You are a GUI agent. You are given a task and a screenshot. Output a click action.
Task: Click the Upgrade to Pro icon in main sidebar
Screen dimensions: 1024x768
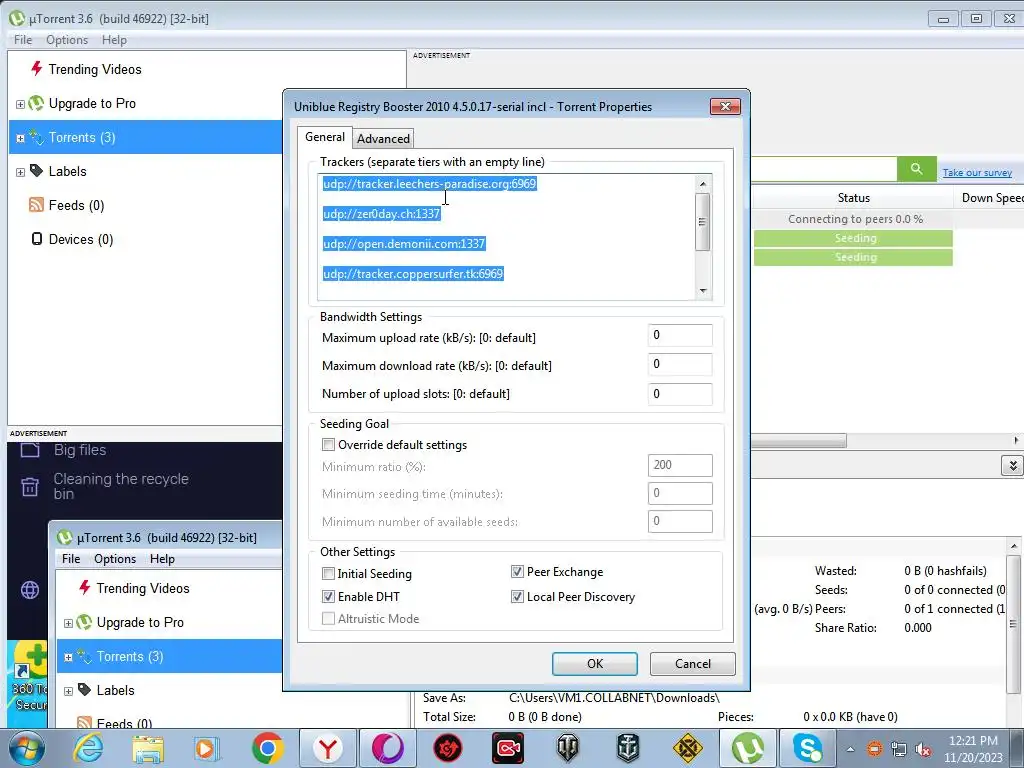[x=37, y=103]
